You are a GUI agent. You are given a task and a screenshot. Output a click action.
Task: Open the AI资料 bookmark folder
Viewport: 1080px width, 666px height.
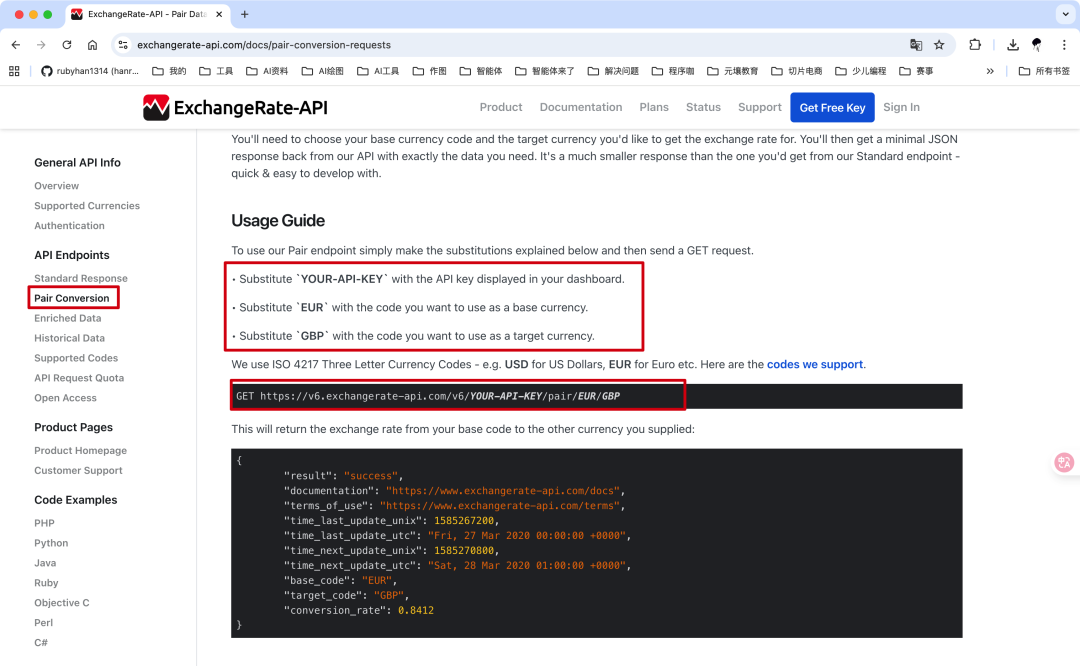[267, 71]
